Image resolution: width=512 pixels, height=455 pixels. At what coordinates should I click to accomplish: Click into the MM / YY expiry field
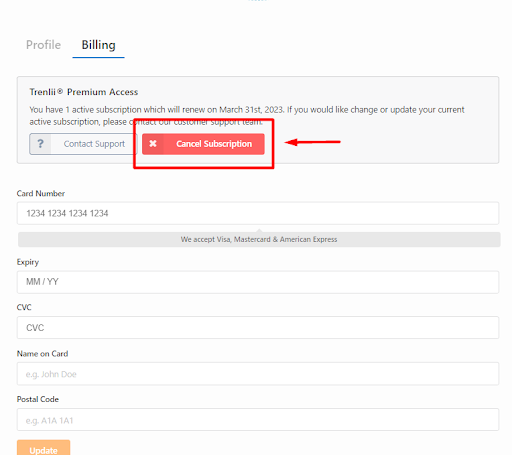258,282
